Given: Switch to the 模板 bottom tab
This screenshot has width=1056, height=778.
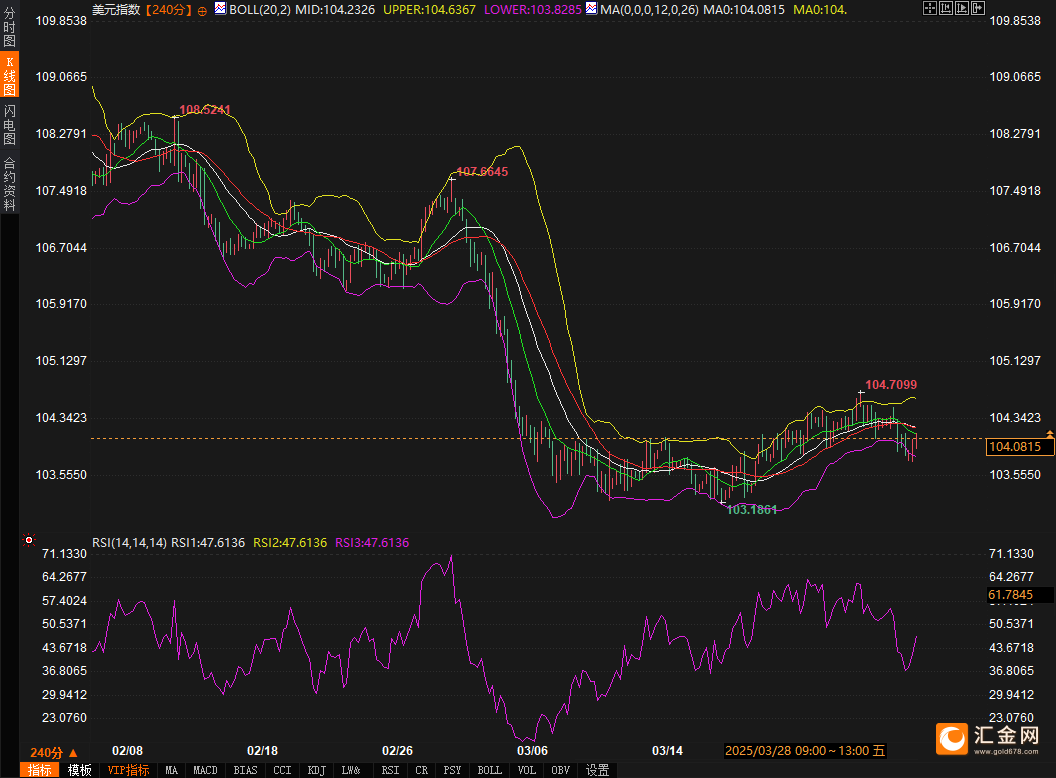Looking at the screenshot, I should 79,770.
